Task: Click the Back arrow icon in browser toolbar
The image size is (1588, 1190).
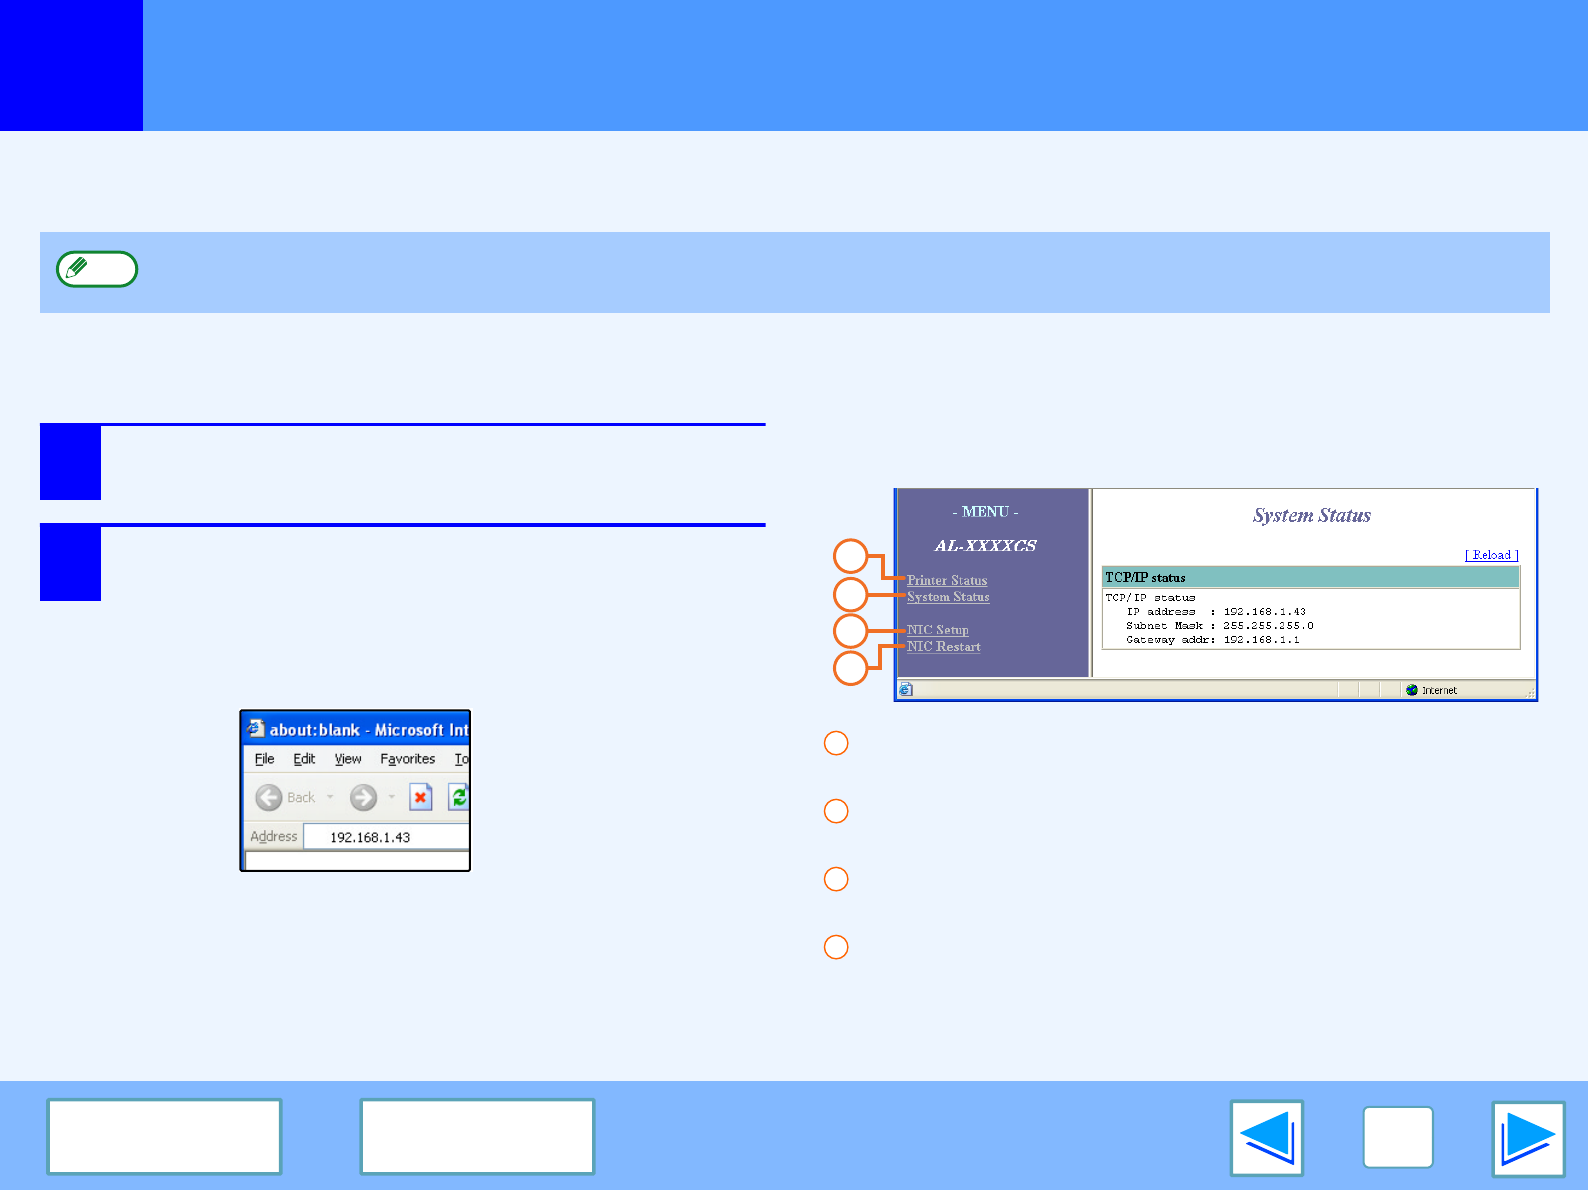Action: click(268, 797)
